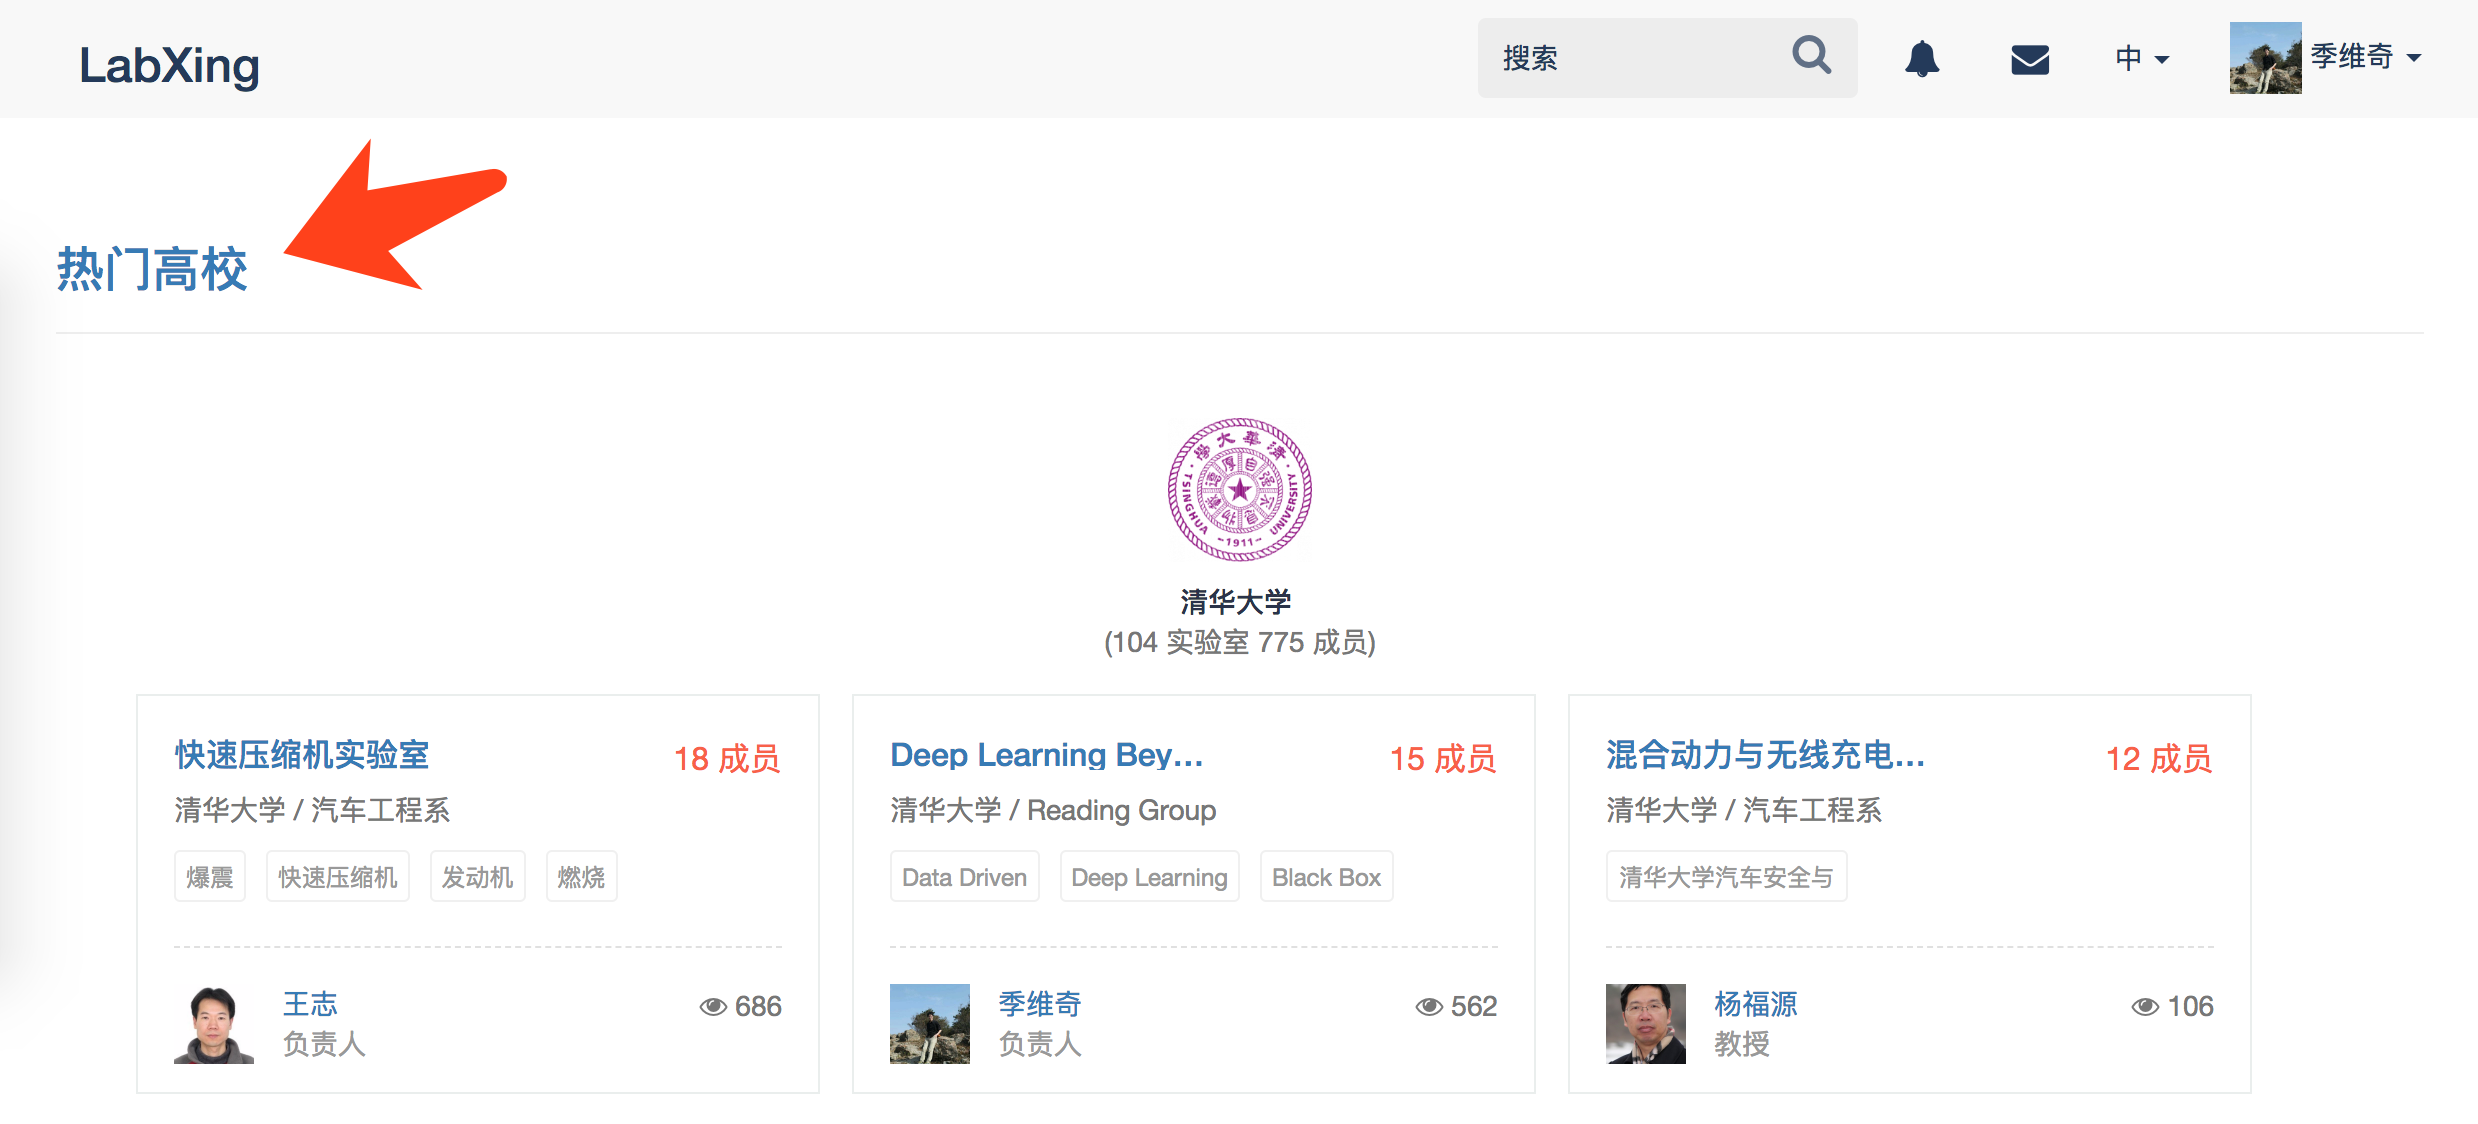
Task: Click the 热门高校 heading link
Action: click(x=152, y=269)
